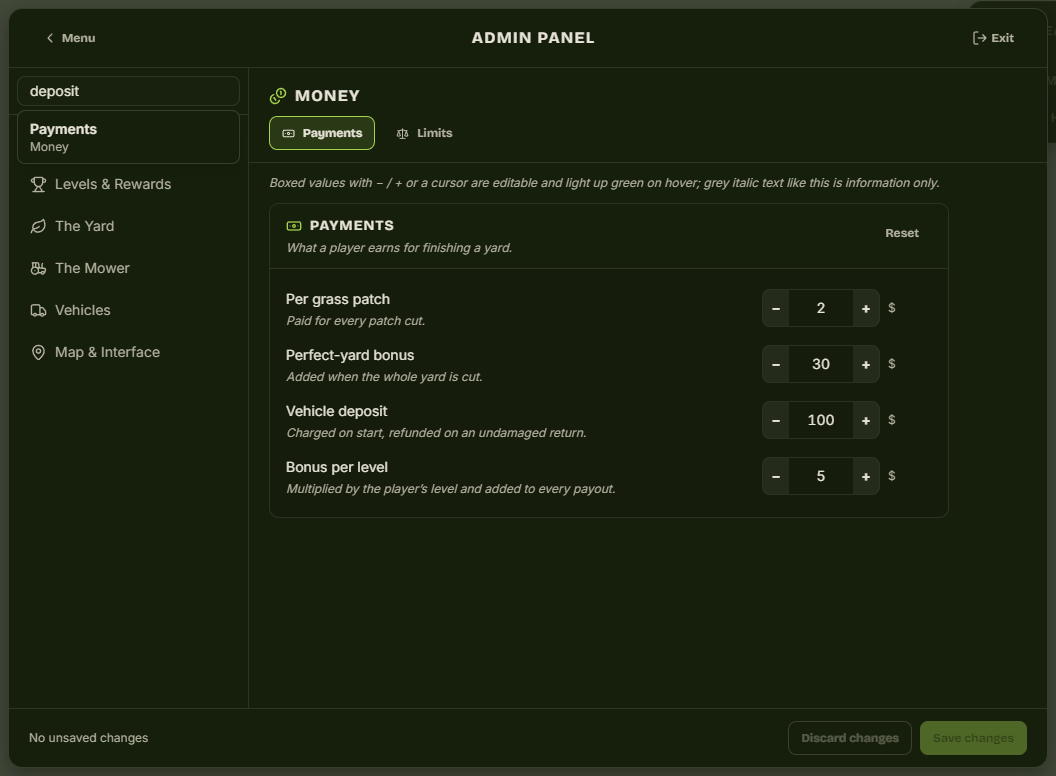Decrease the Per grass patch value
Viewport: 1056px width, 776px height.
(776, 309)
